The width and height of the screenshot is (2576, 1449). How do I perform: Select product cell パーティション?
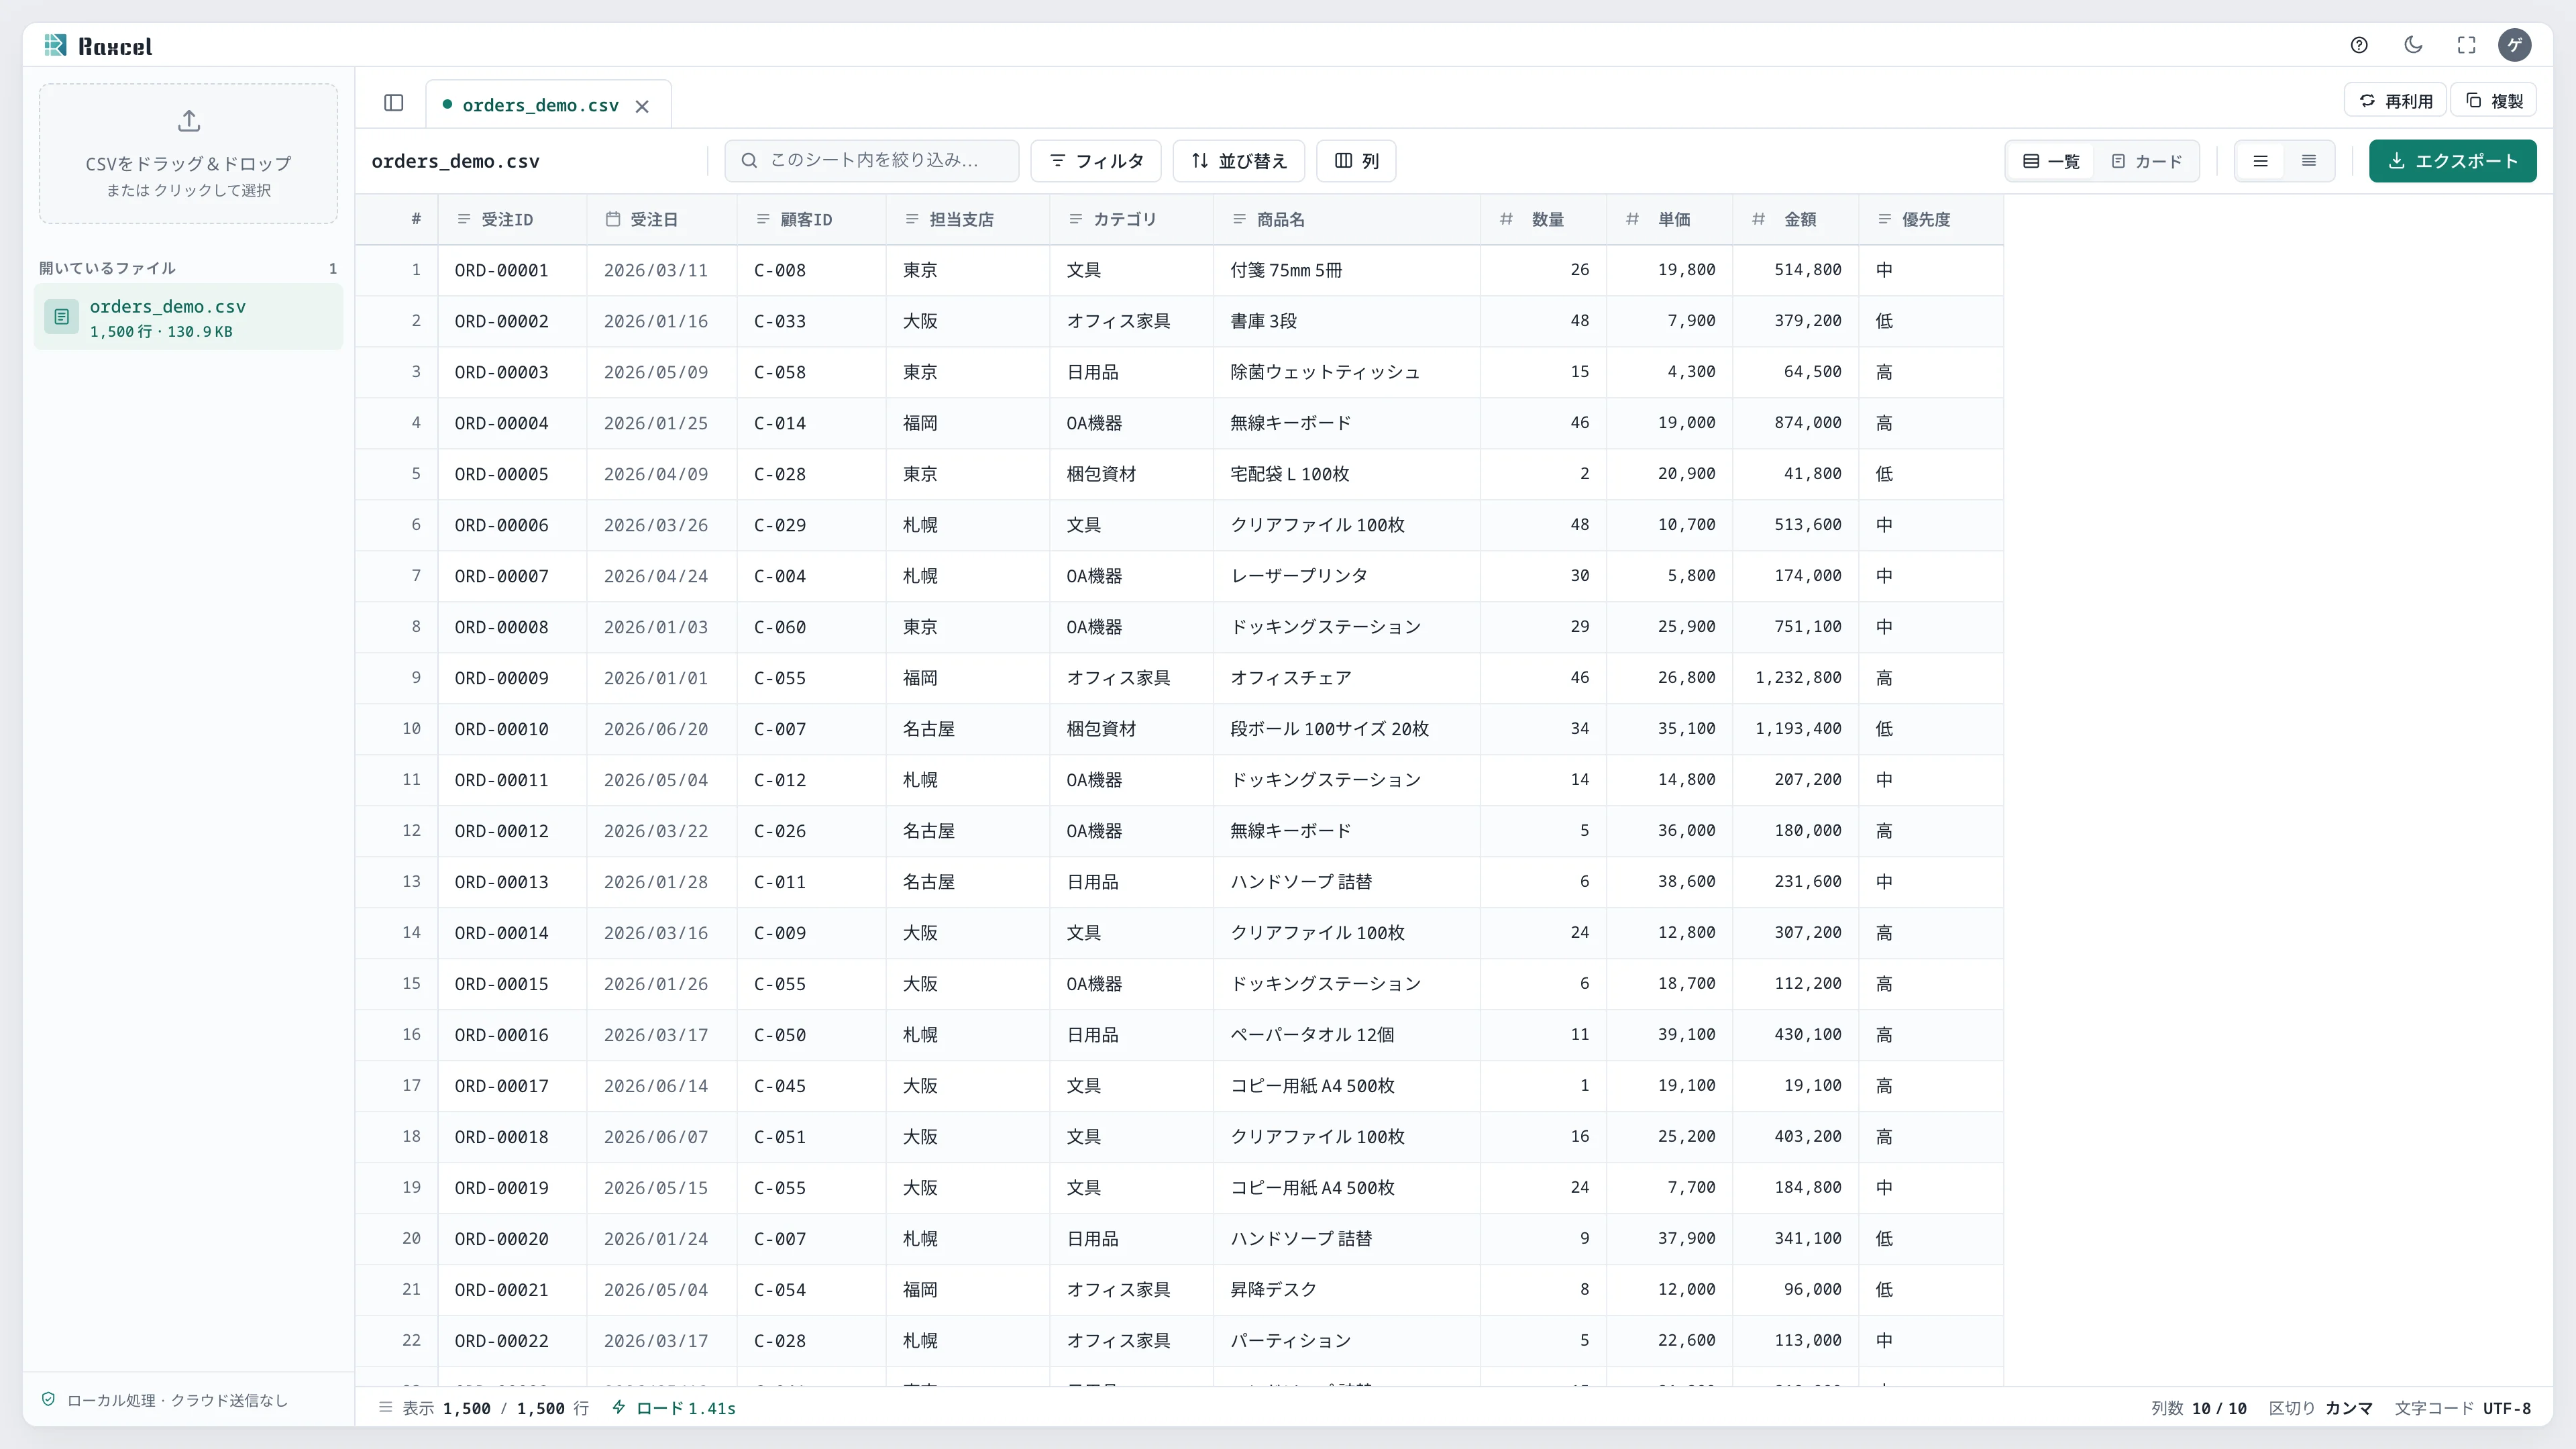click(x=1347, y=1341)
